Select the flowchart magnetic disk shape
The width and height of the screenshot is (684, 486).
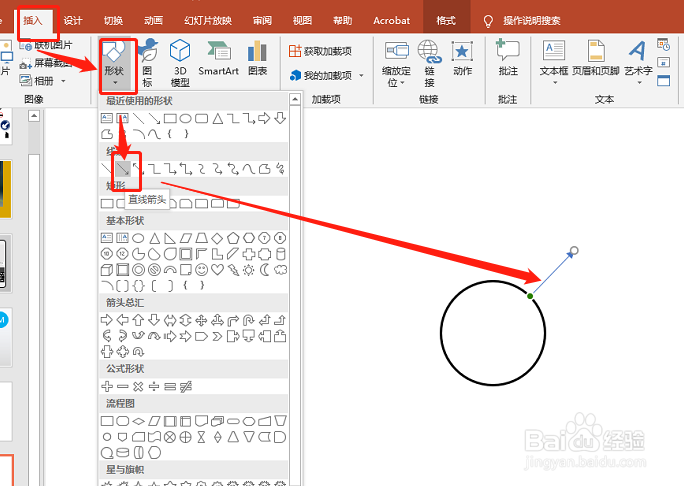[x=123, y=452]
